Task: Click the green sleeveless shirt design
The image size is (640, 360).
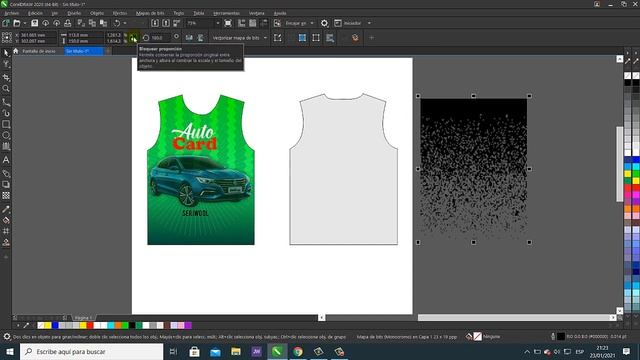Action: coord(201,170)
